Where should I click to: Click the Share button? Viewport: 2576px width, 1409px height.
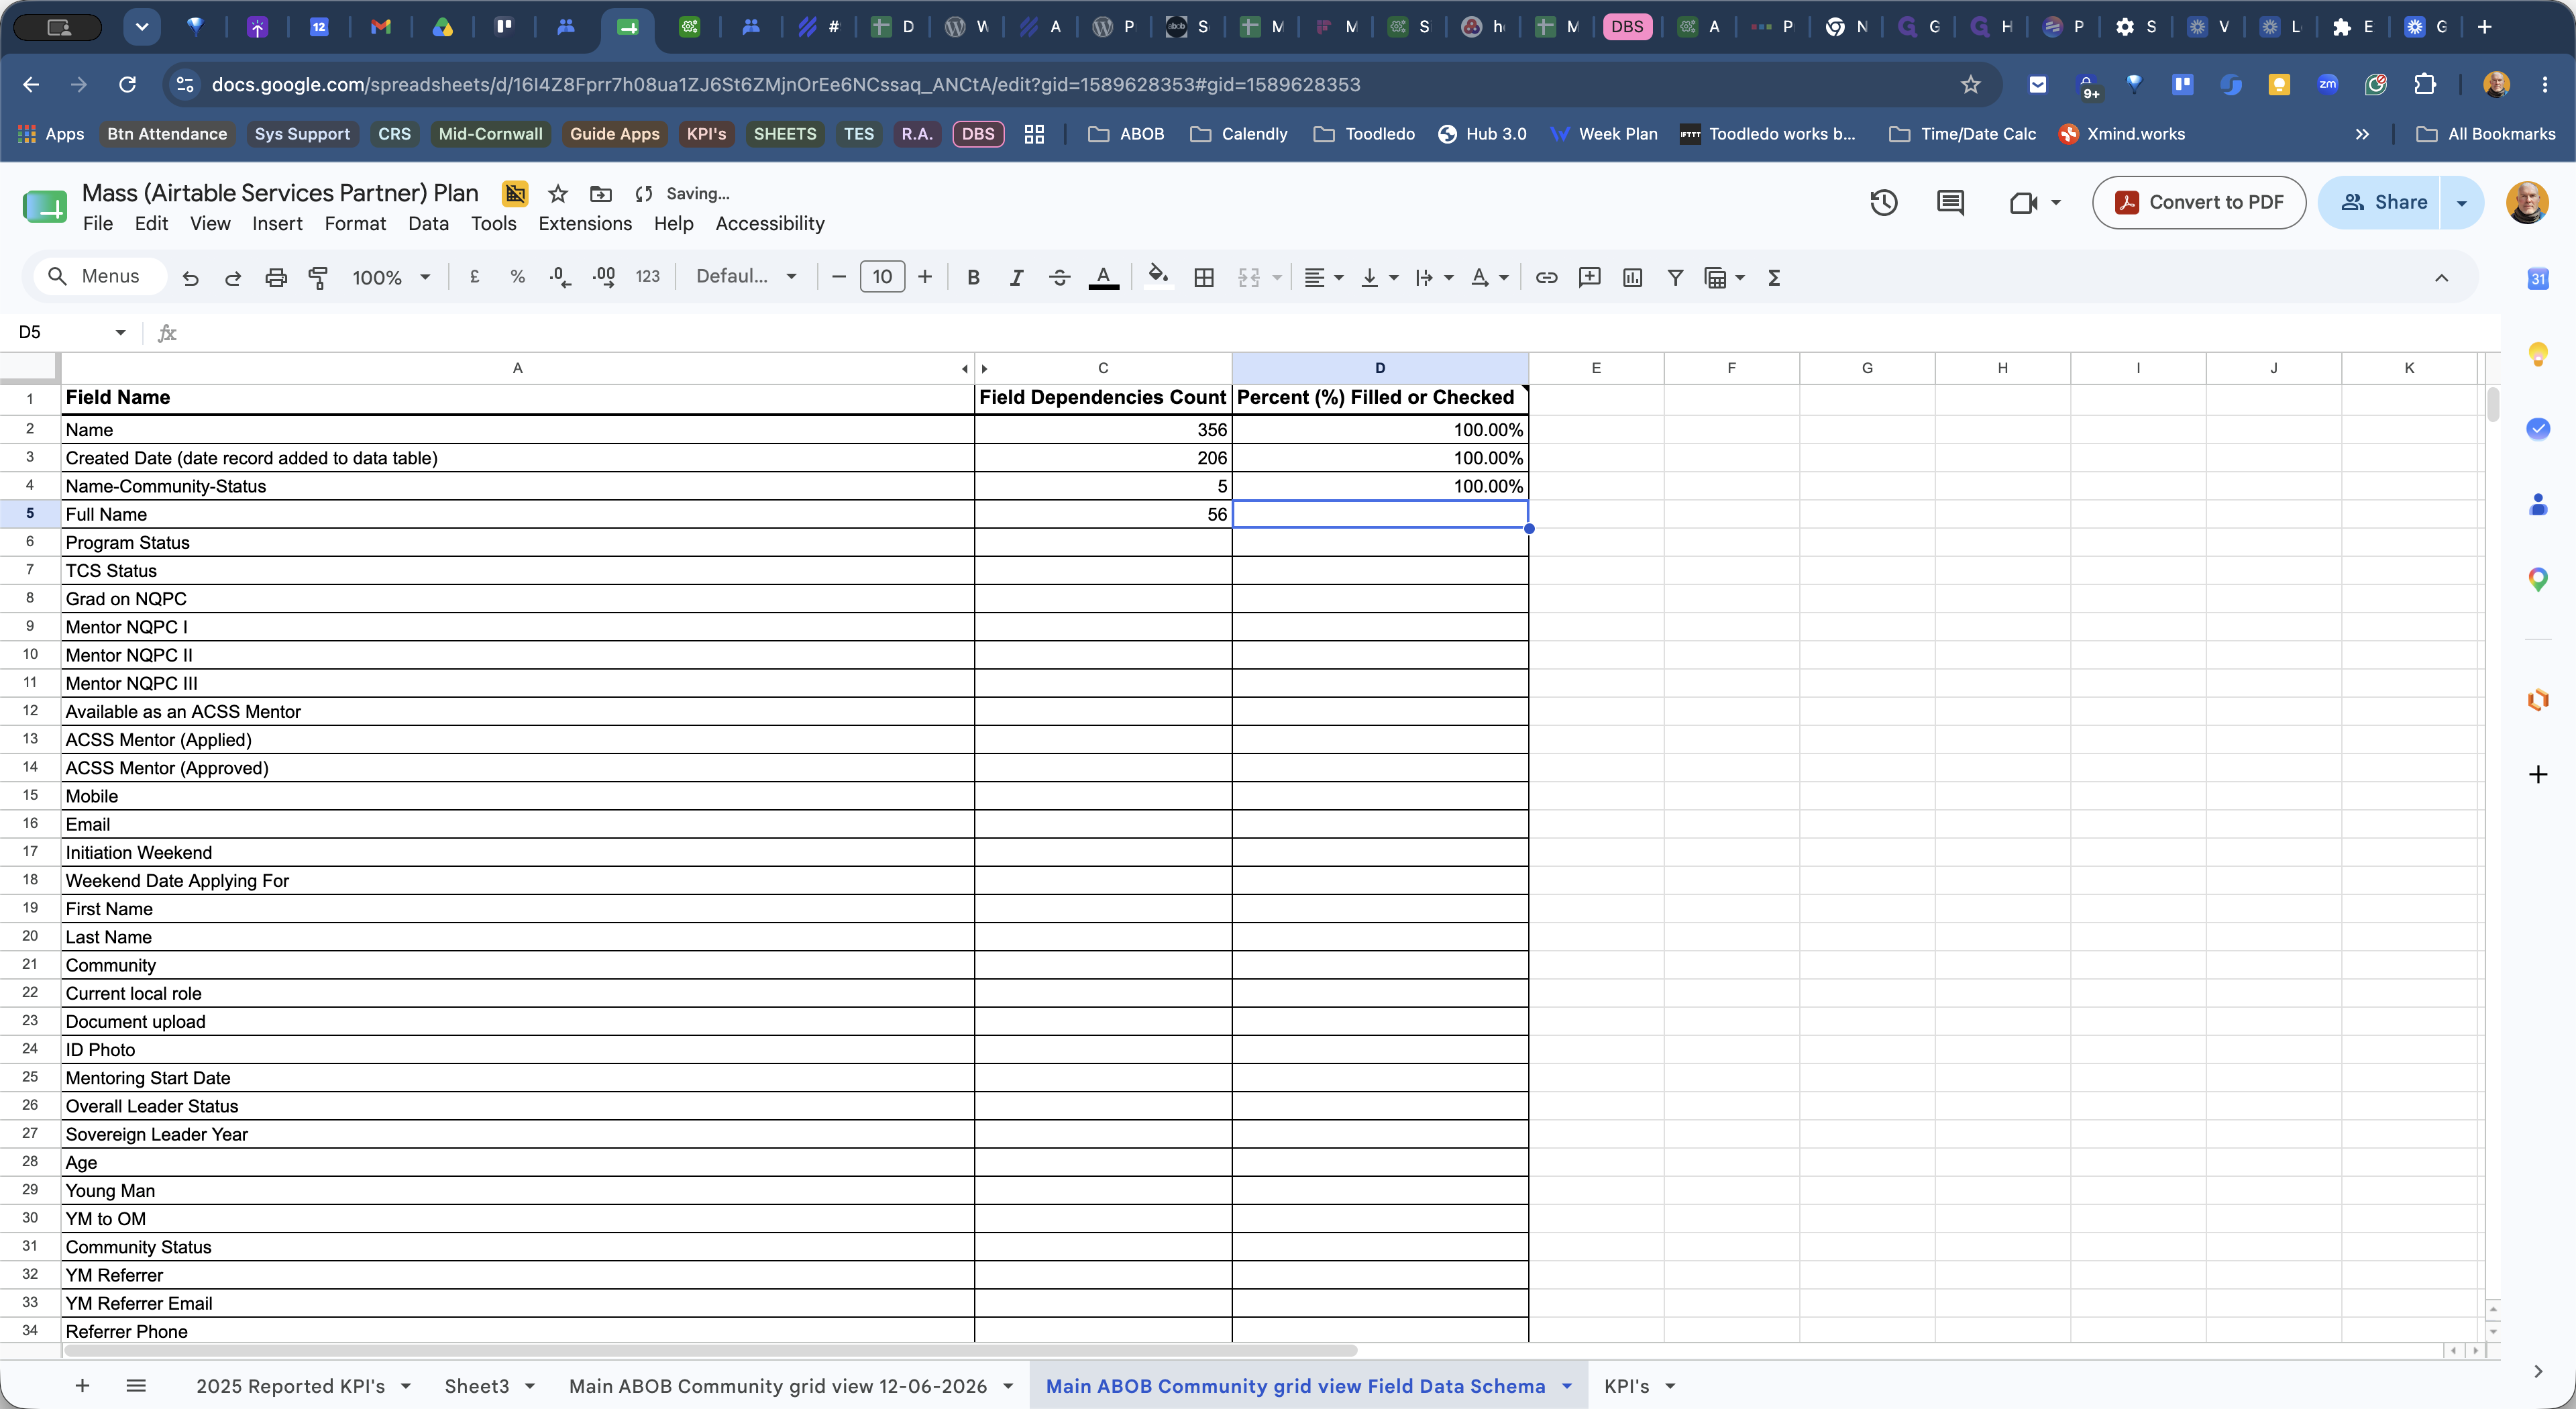(2381, 203)
